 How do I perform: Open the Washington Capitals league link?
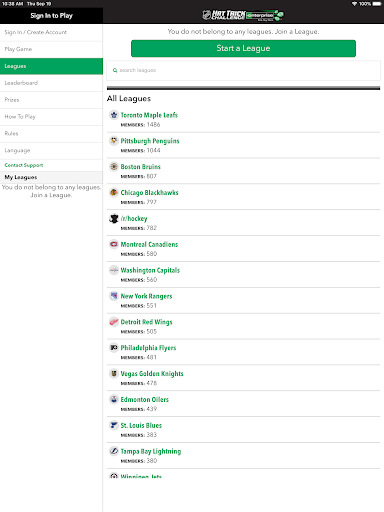pyautogui.click(x=150, y=270)
